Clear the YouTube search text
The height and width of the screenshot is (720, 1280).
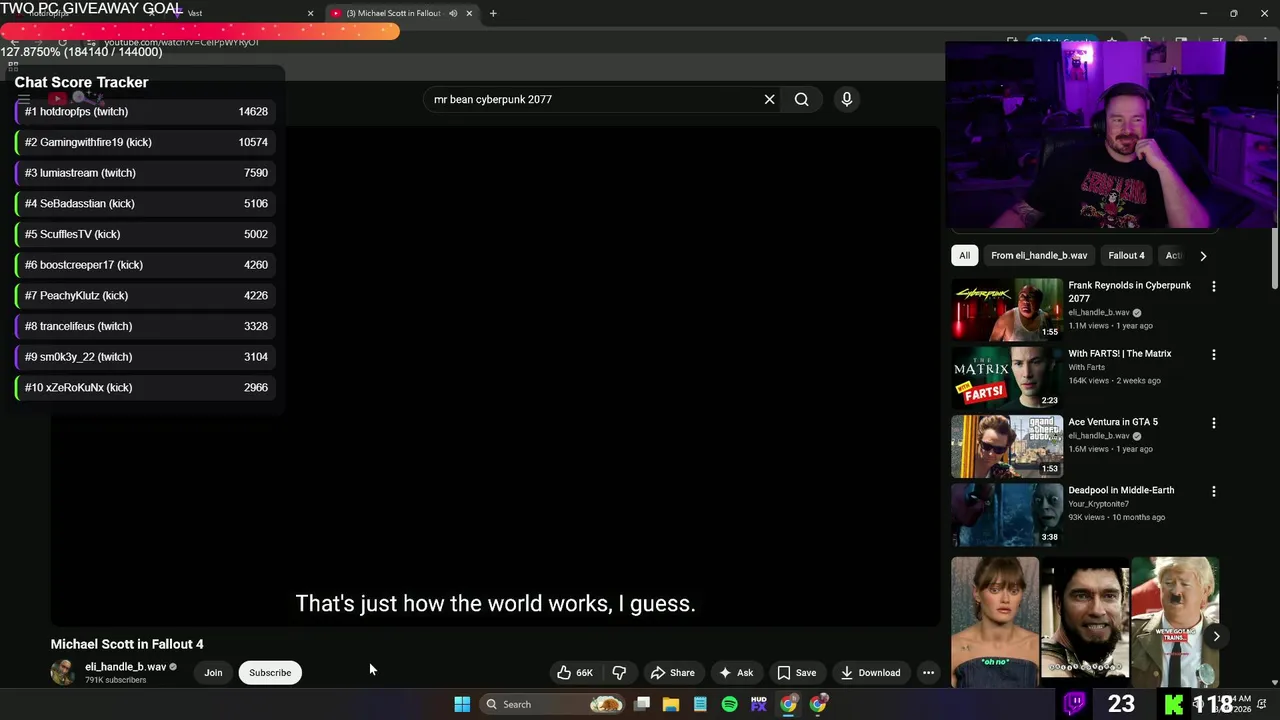[769, 99]
